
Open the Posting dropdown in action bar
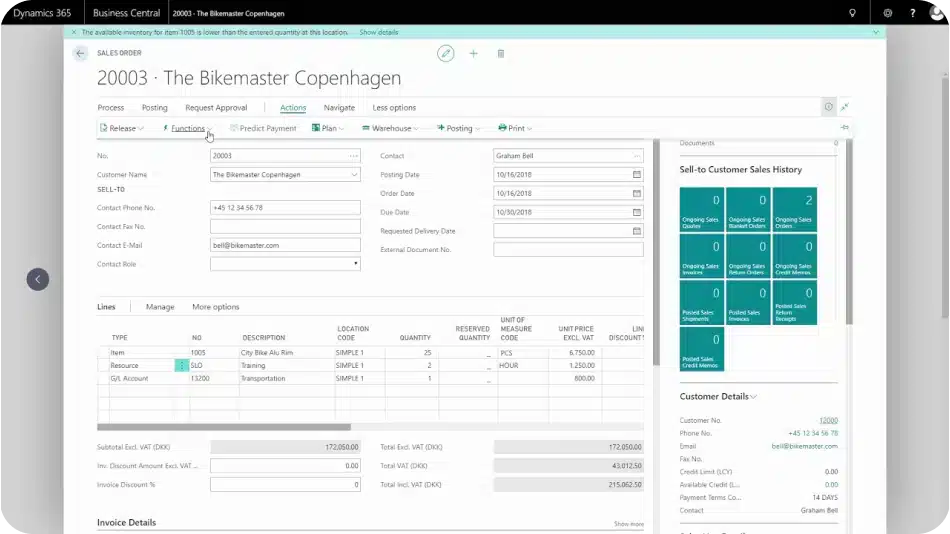(x=459, y=128)
